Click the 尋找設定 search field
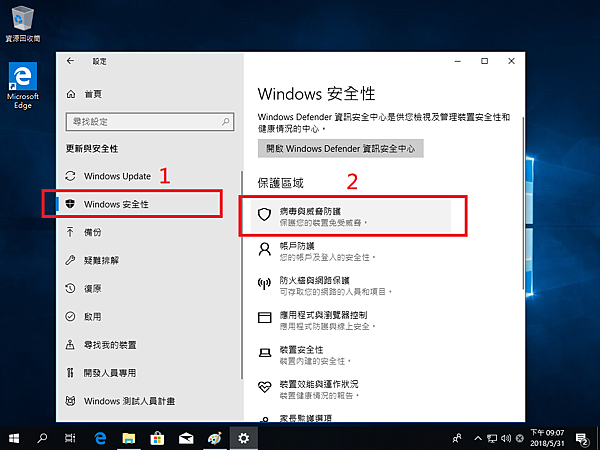 (148, 121)
